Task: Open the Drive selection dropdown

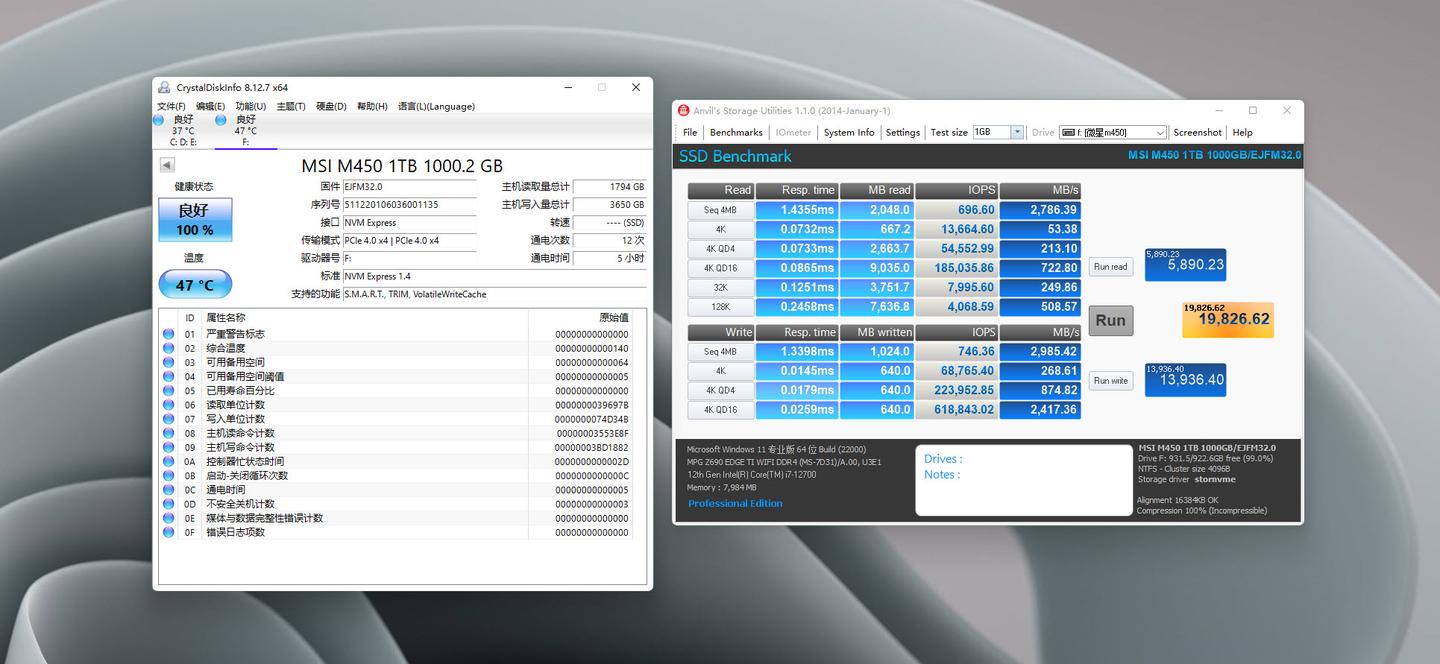Action: pyautogui.click(x=1158, y=132)
